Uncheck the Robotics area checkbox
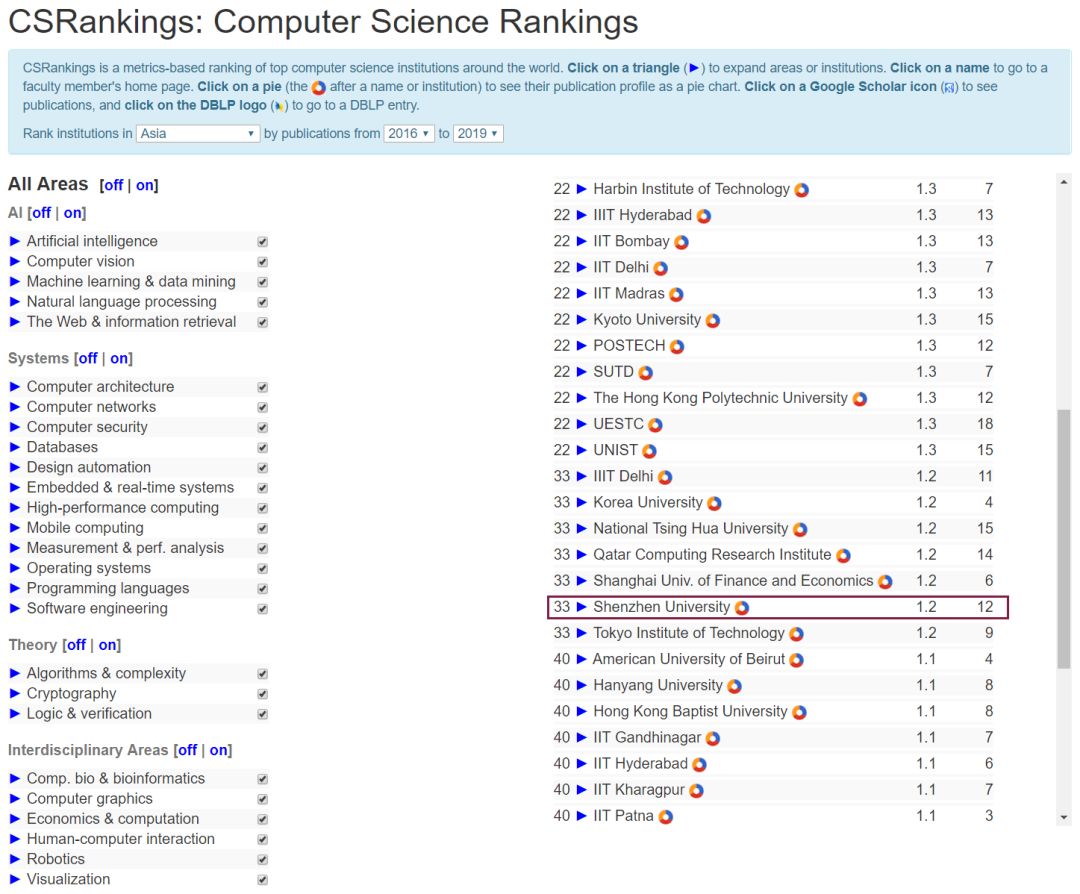The width and height of the screenshot is (1080, 894). 262,860
